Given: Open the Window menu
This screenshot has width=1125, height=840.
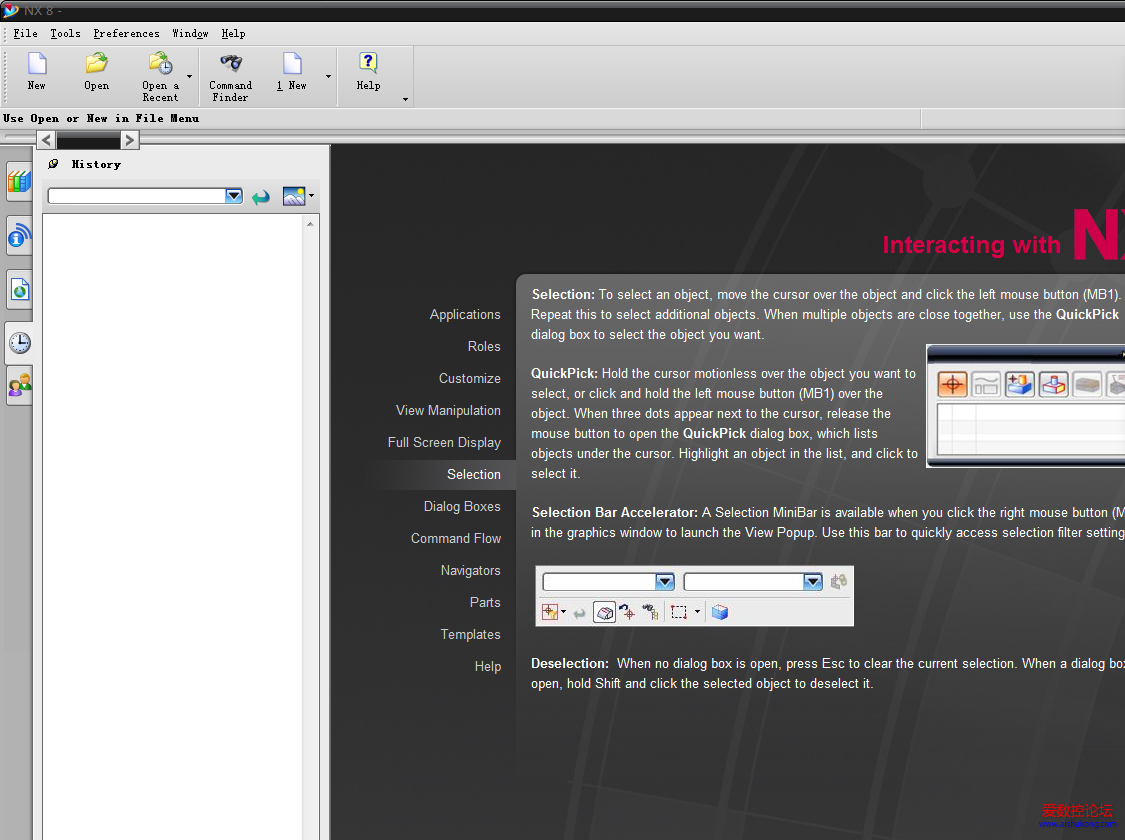Looking at the screenshot, I should point(190,33).
